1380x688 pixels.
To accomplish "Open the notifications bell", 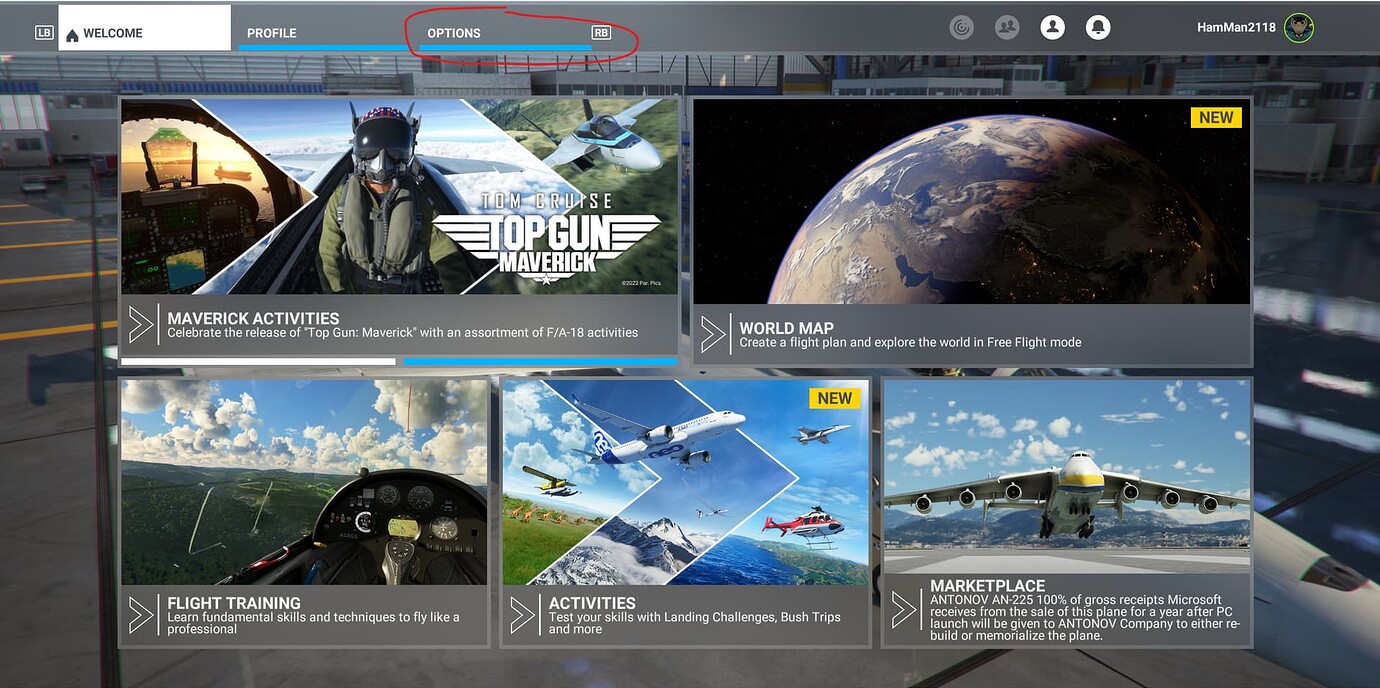I will tap(1098, 28).
